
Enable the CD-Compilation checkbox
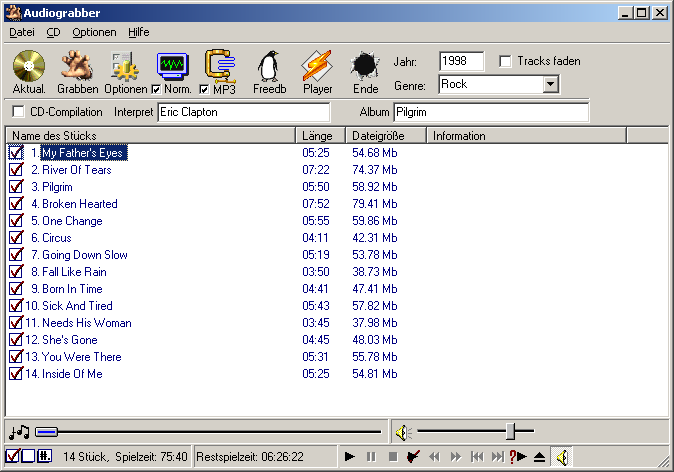point(18,112)
